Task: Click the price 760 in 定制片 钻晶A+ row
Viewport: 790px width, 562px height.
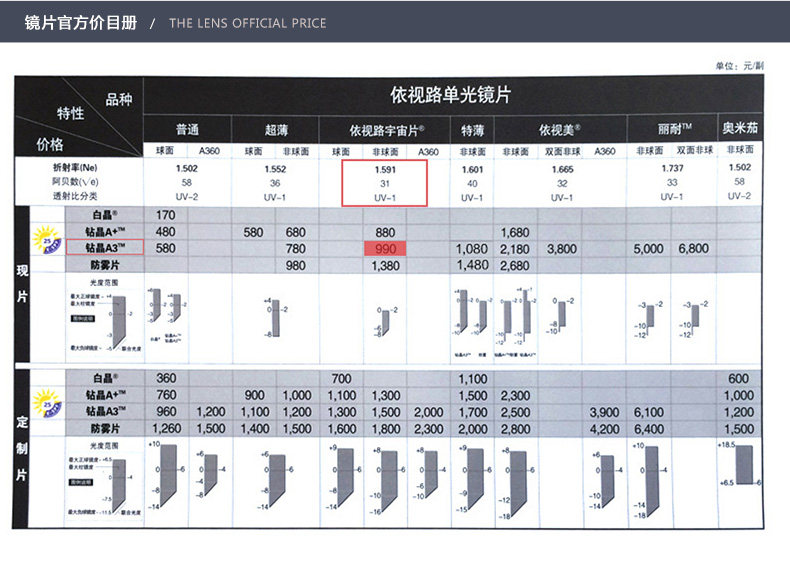Action: [x=166, y=395]
